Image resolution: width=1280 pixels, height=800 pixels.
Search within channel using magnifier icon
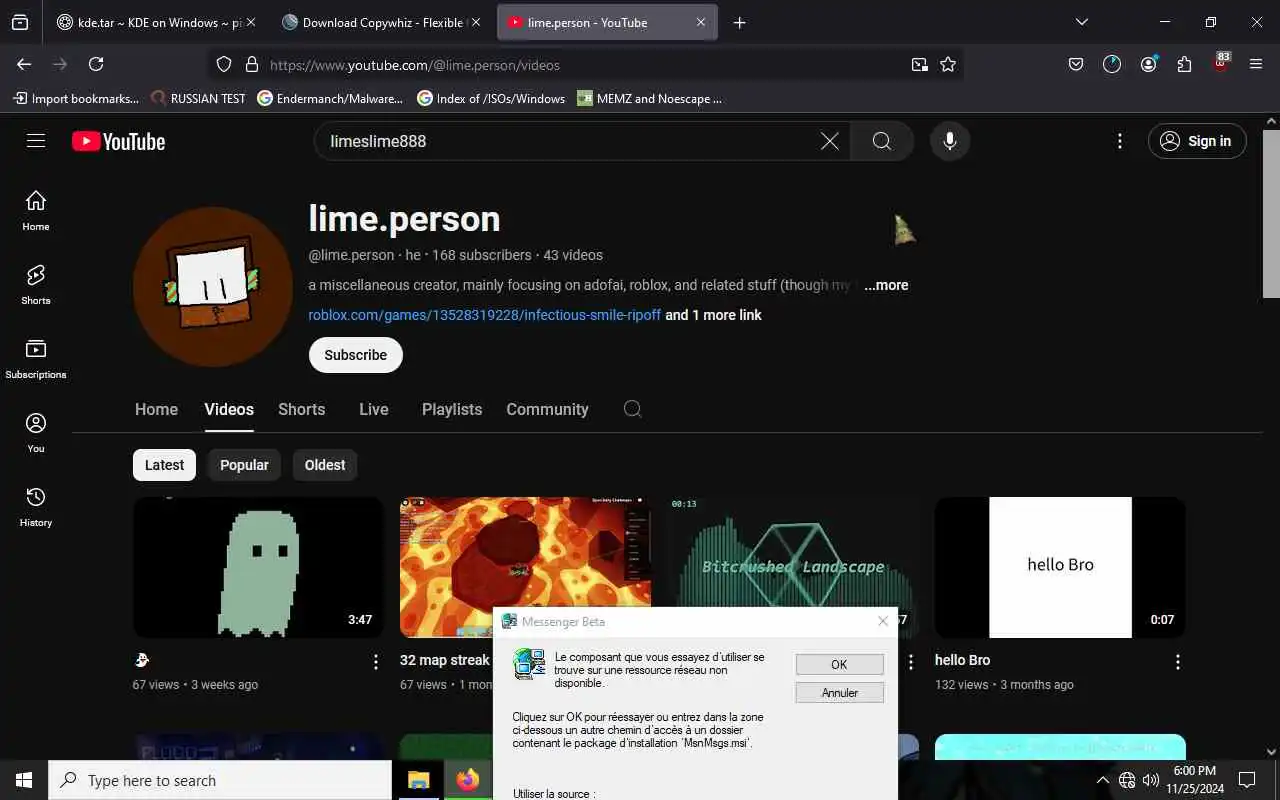coord(632,409)
